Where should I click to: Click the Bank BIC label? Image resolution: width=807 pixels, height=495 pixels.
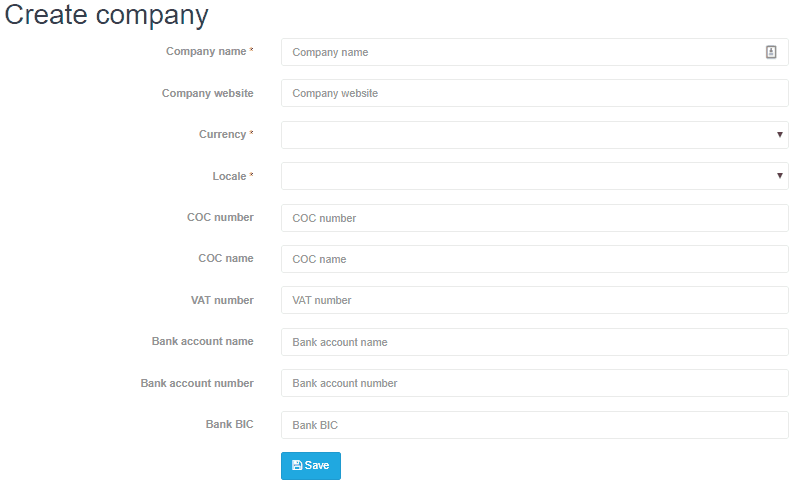coord(230,424)
